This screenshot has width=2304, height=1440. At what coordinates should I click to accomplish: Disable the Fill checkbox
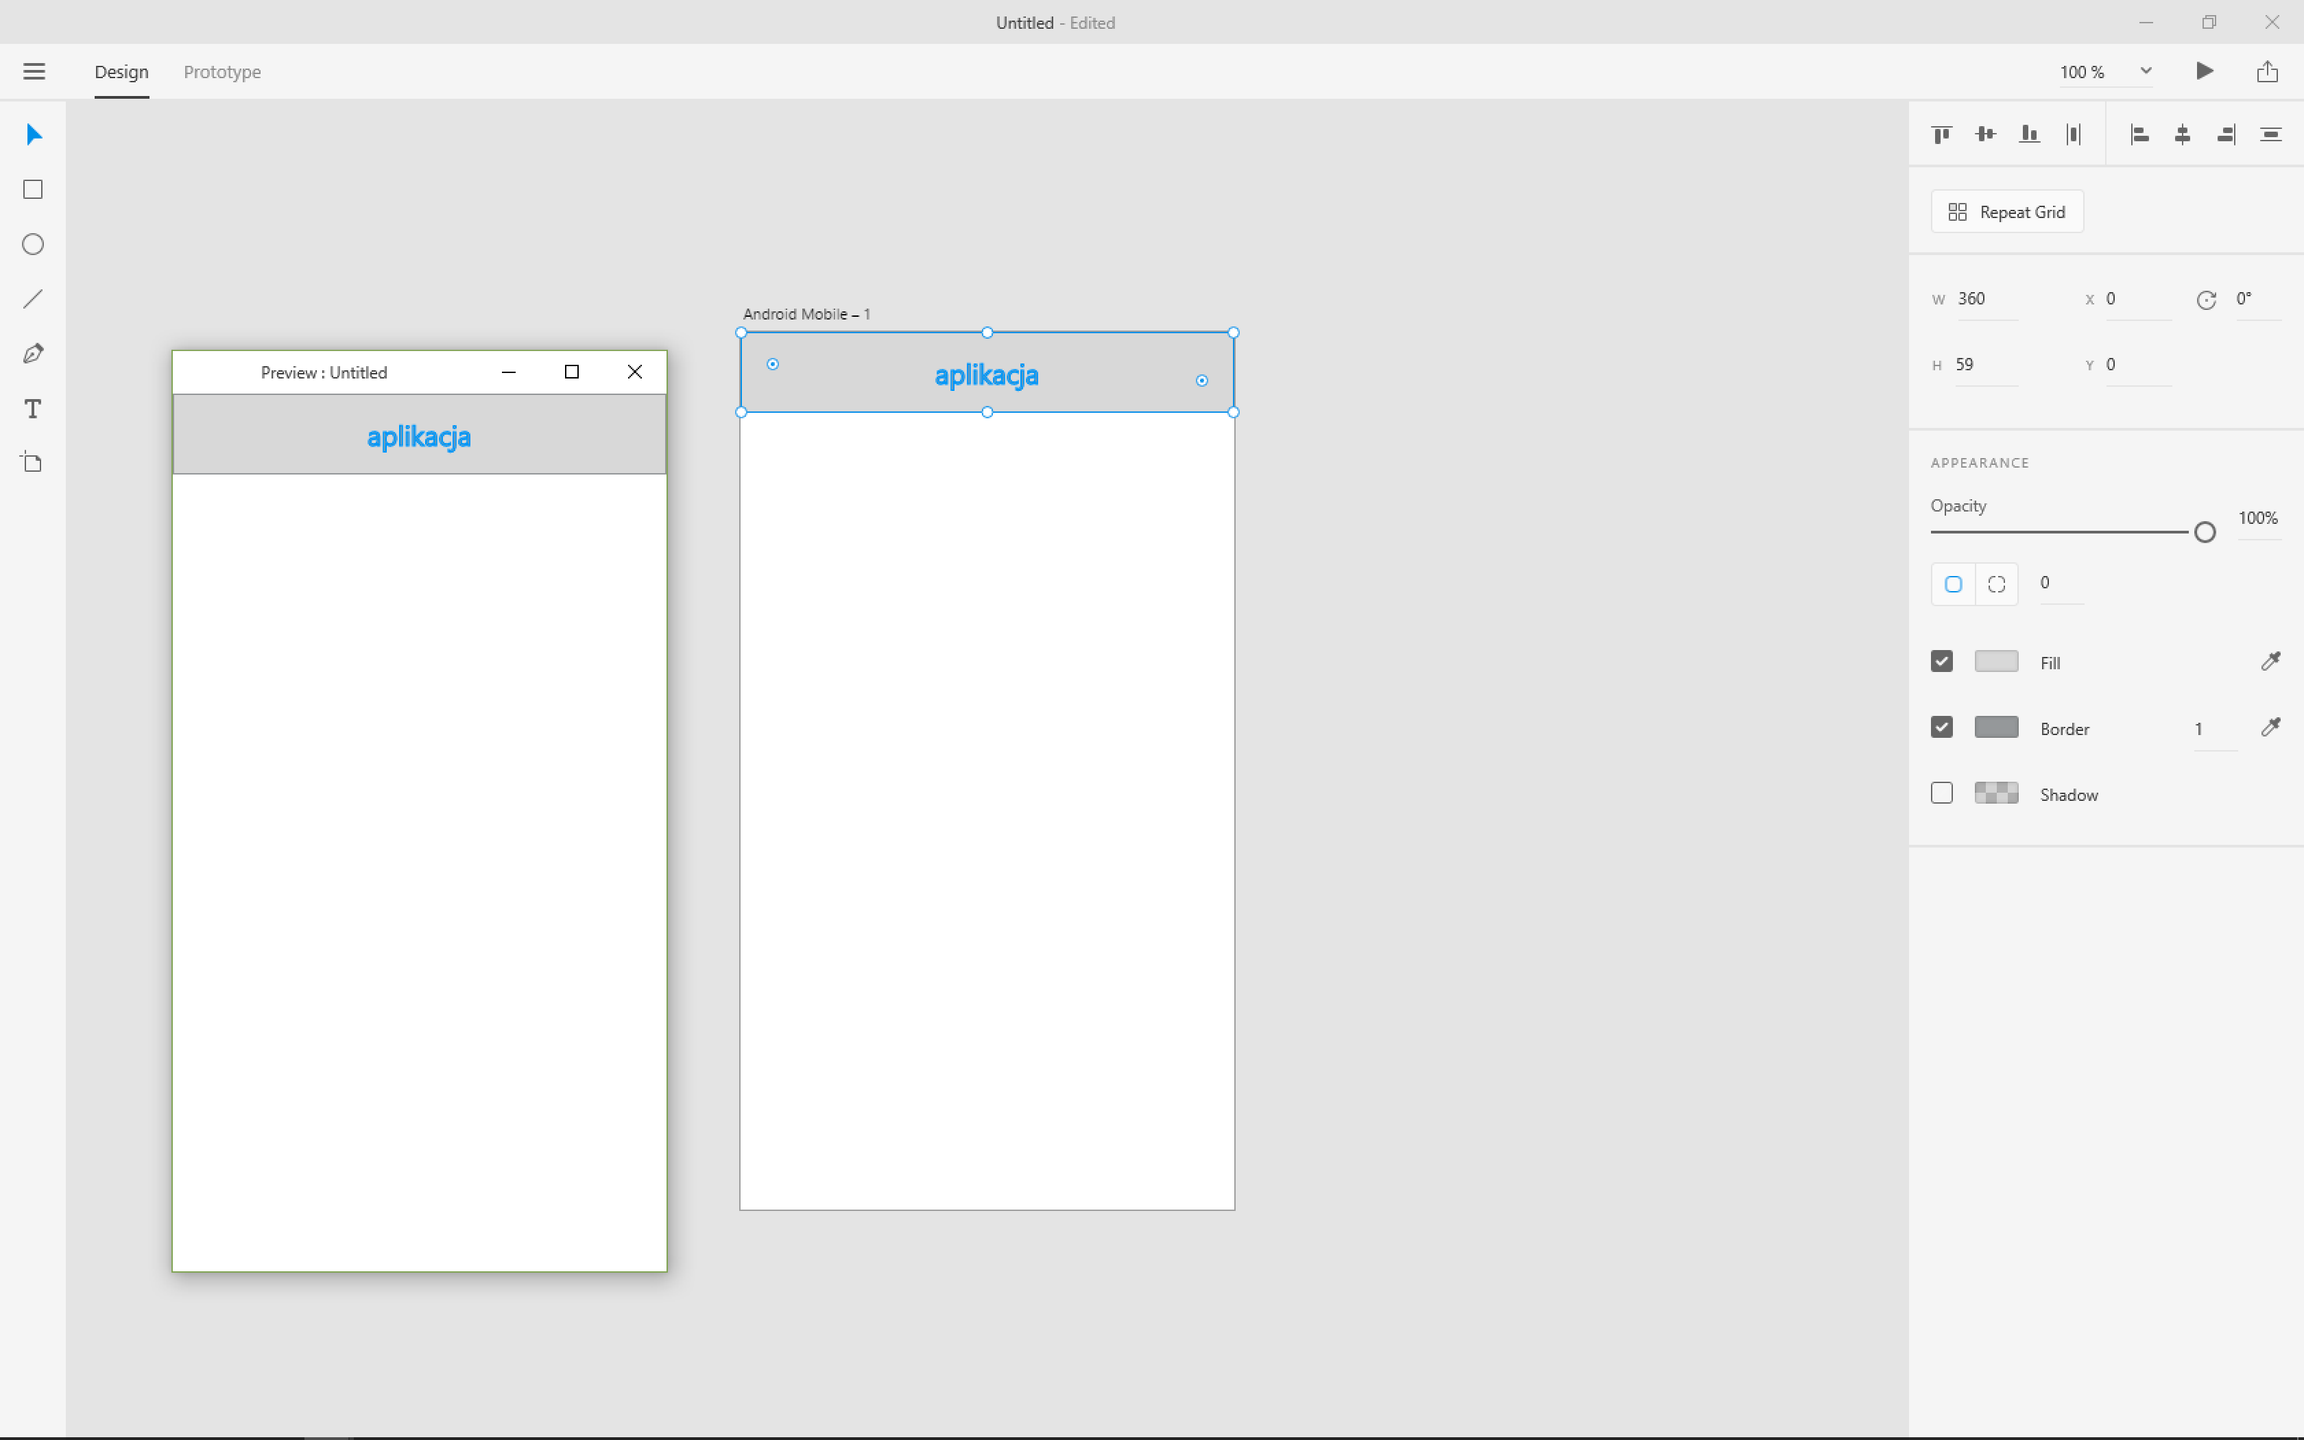(x=1942, y=661)
